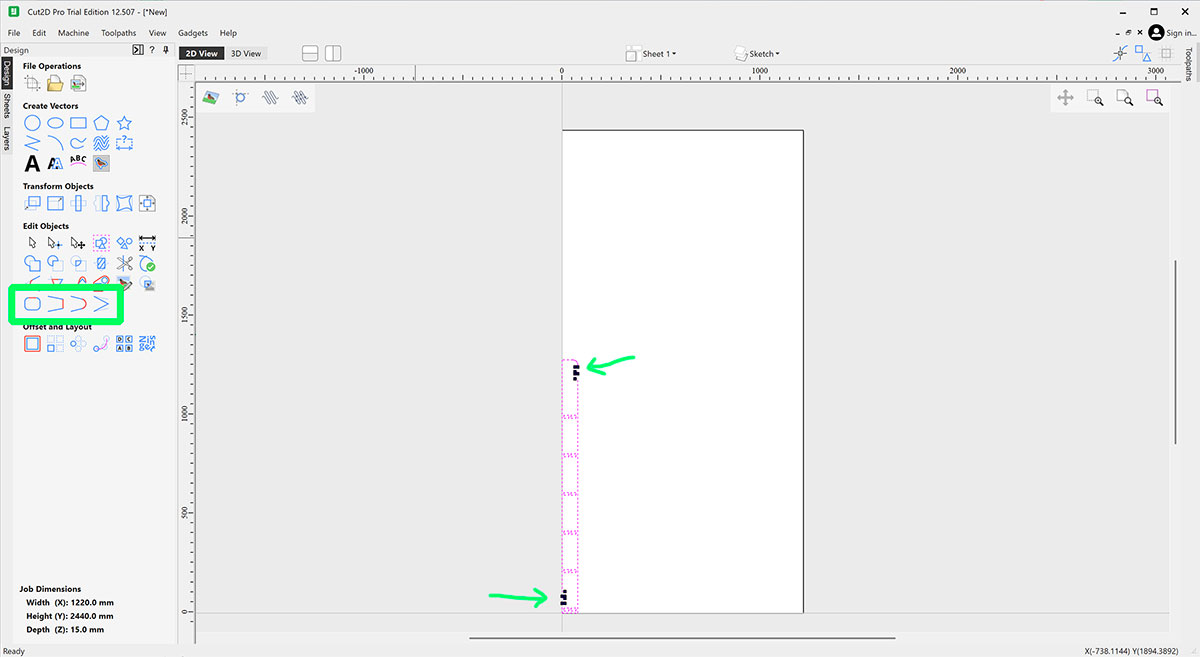Viewport: 1200px width, 657px height.
Task: Click the Weld Vectors icon
Action: [32, 264]
